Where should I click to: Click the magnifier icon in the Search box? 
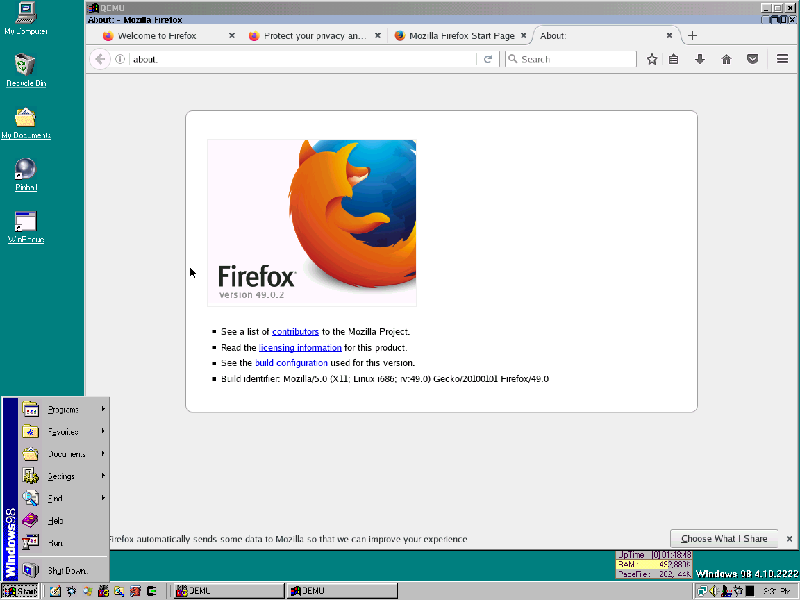pos(513,59)
